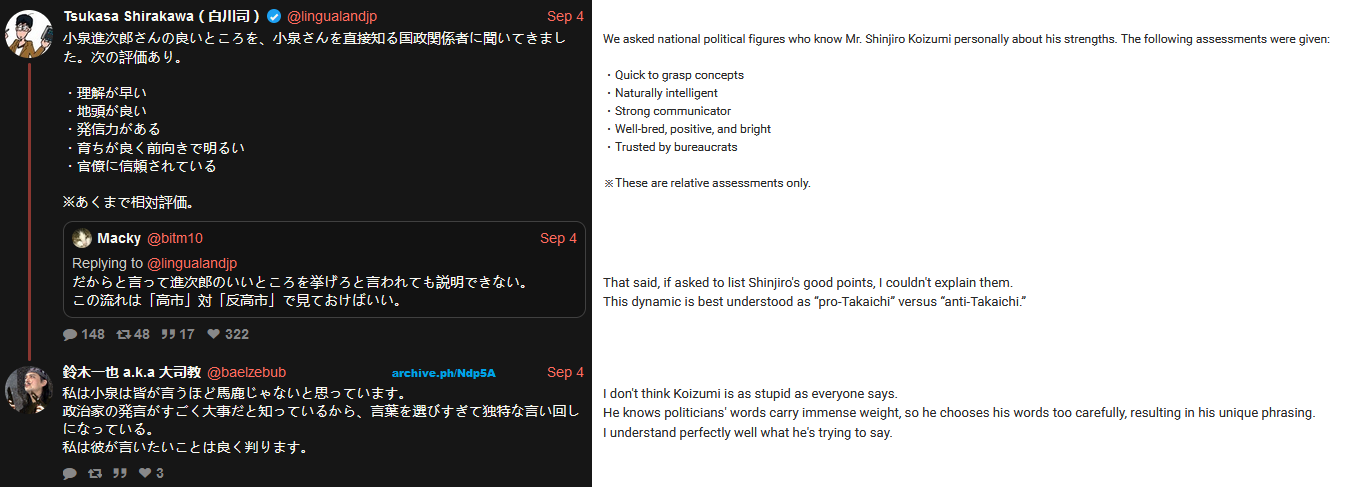Follow the @lingualandjp link after "Replying to"
Image resolution: width=1352 pixels, height=487 pixels.
pyautogui.click(x=192, y=263)
